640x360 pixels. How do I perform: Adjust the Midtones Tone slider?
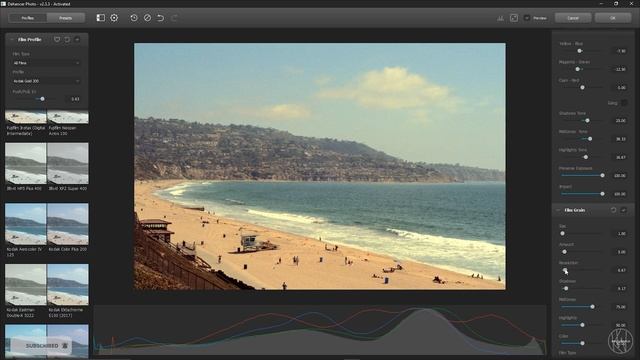[x=590, y=139]
